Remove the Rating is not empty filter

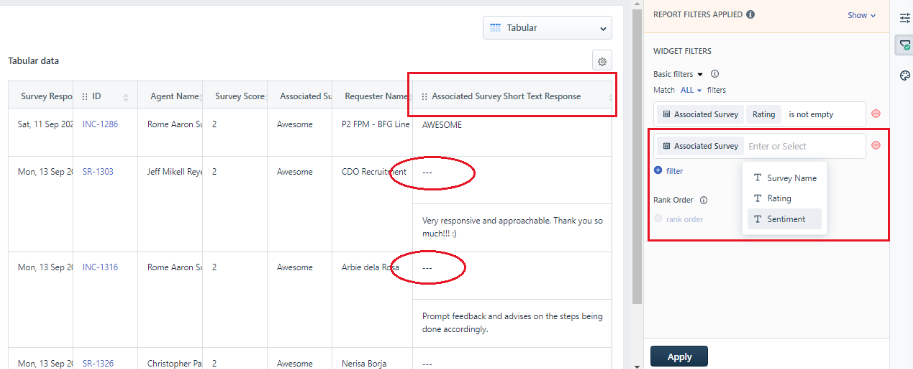coord(876,114)
